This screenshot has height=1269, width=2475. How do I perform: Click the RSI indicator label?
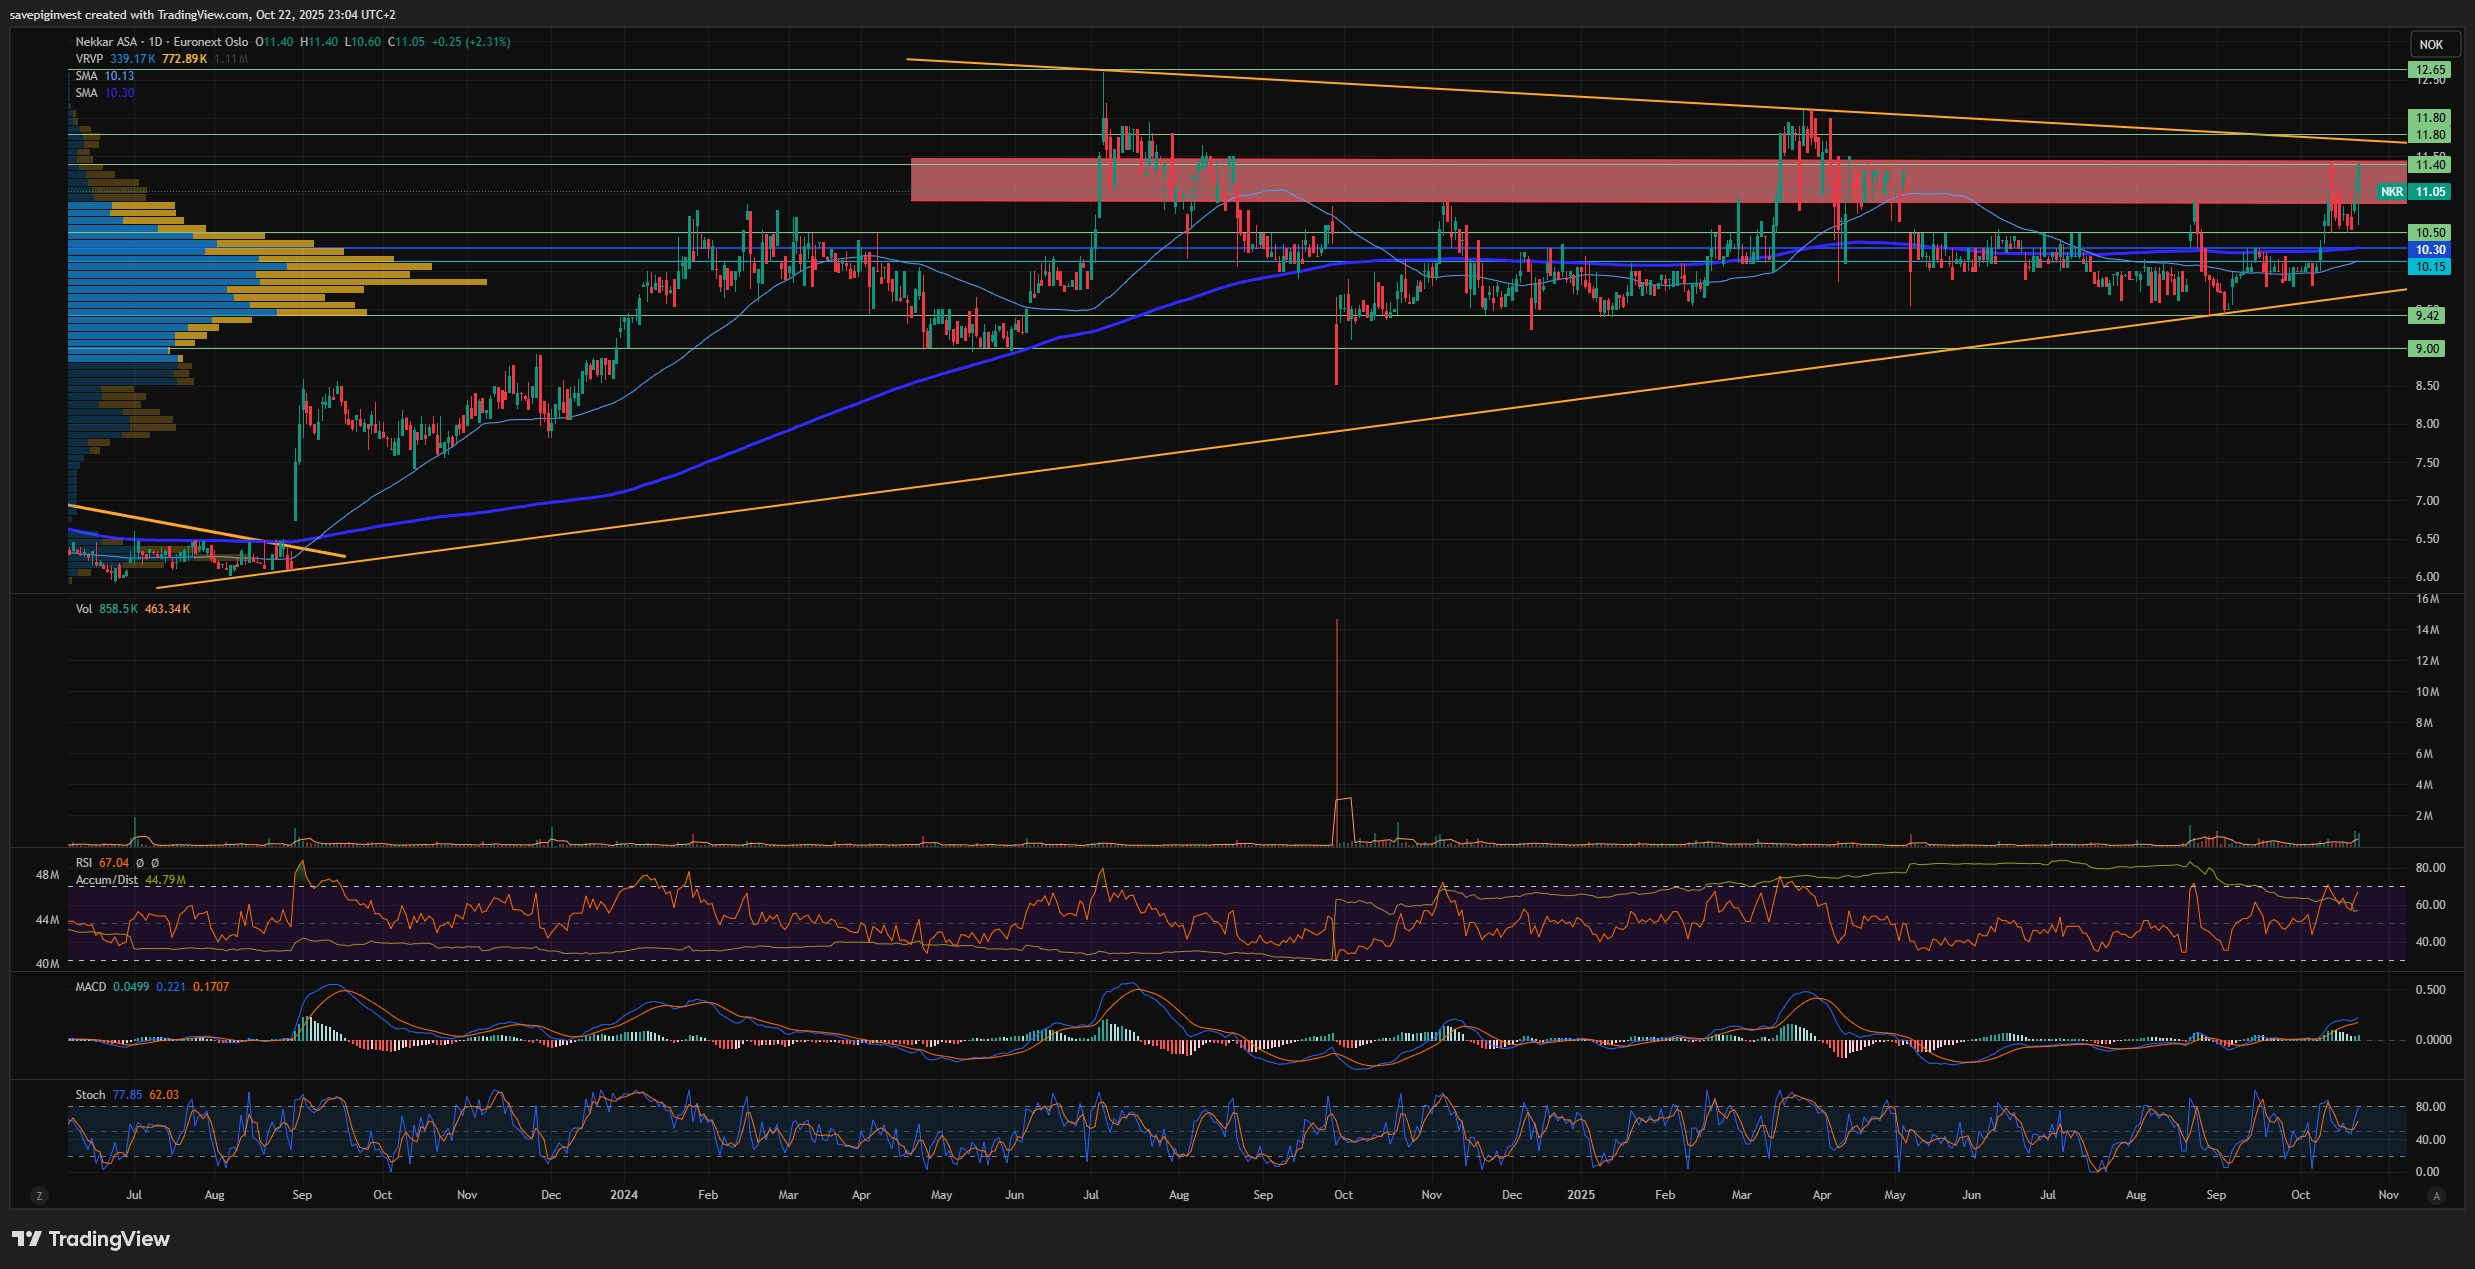click(x=84, y=863)
